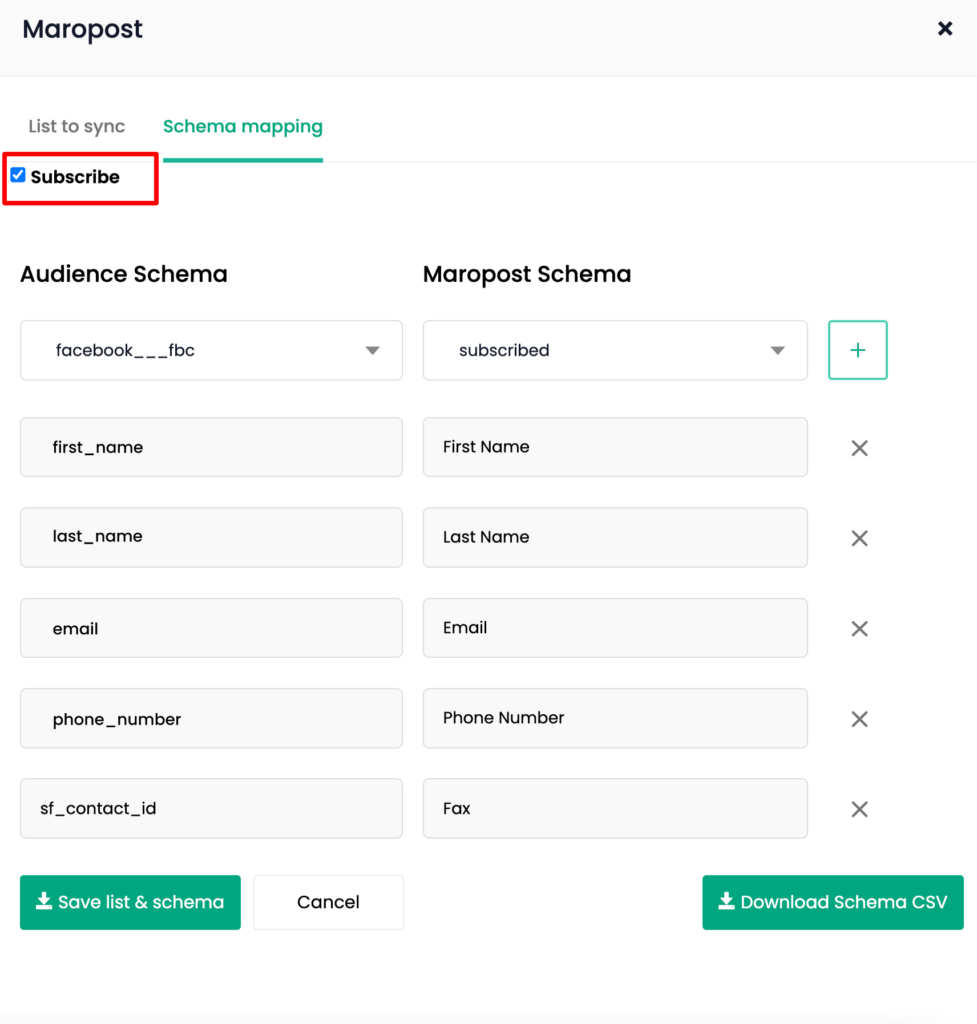Delete the email mapping row
977x1024 pixels.
[859, 629]
